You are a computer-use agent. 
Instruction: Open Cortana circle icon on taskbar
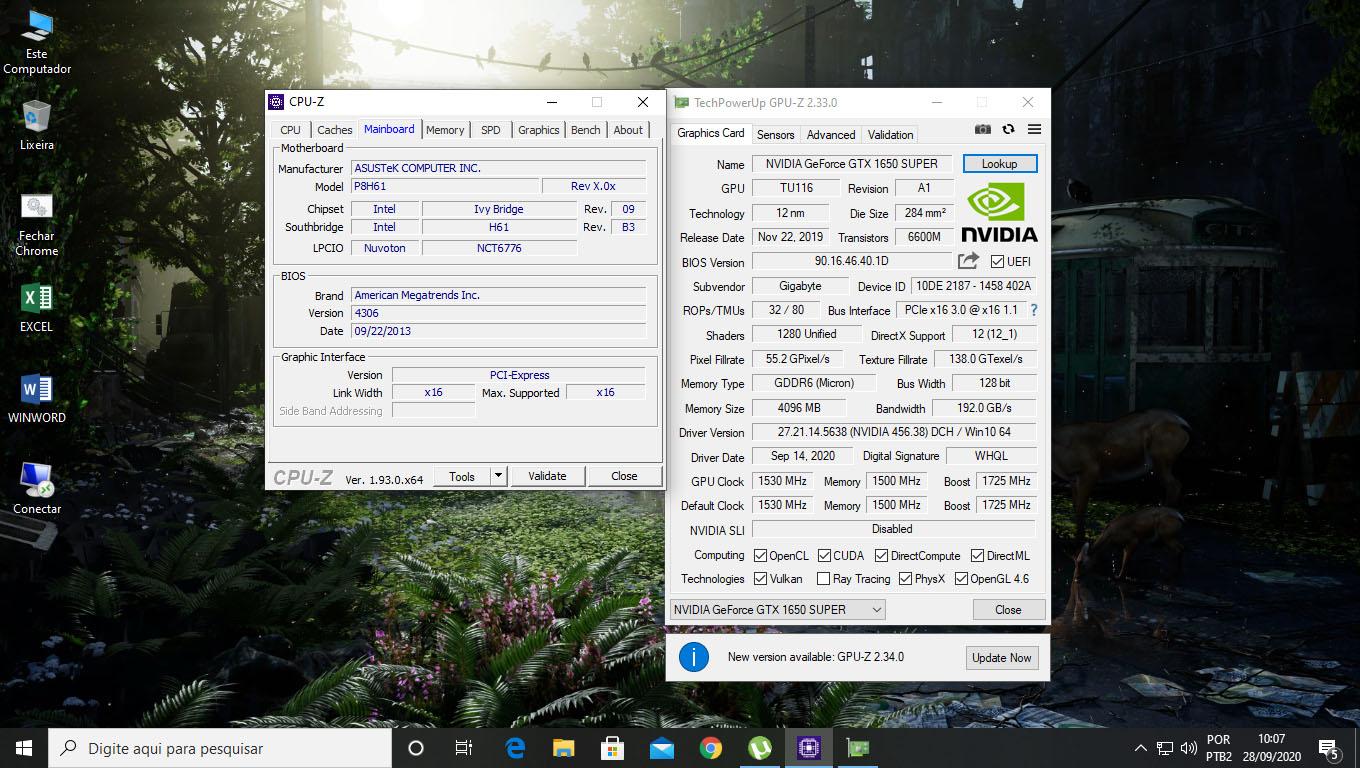tap(416, 748)
